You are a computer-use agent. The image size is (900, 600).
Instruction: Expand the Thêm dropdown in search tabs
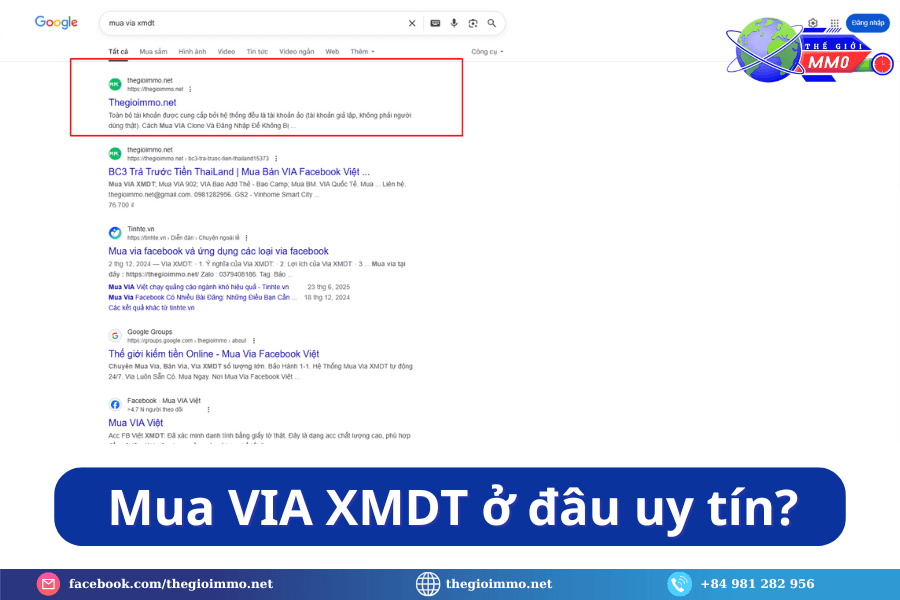point(362,51)
